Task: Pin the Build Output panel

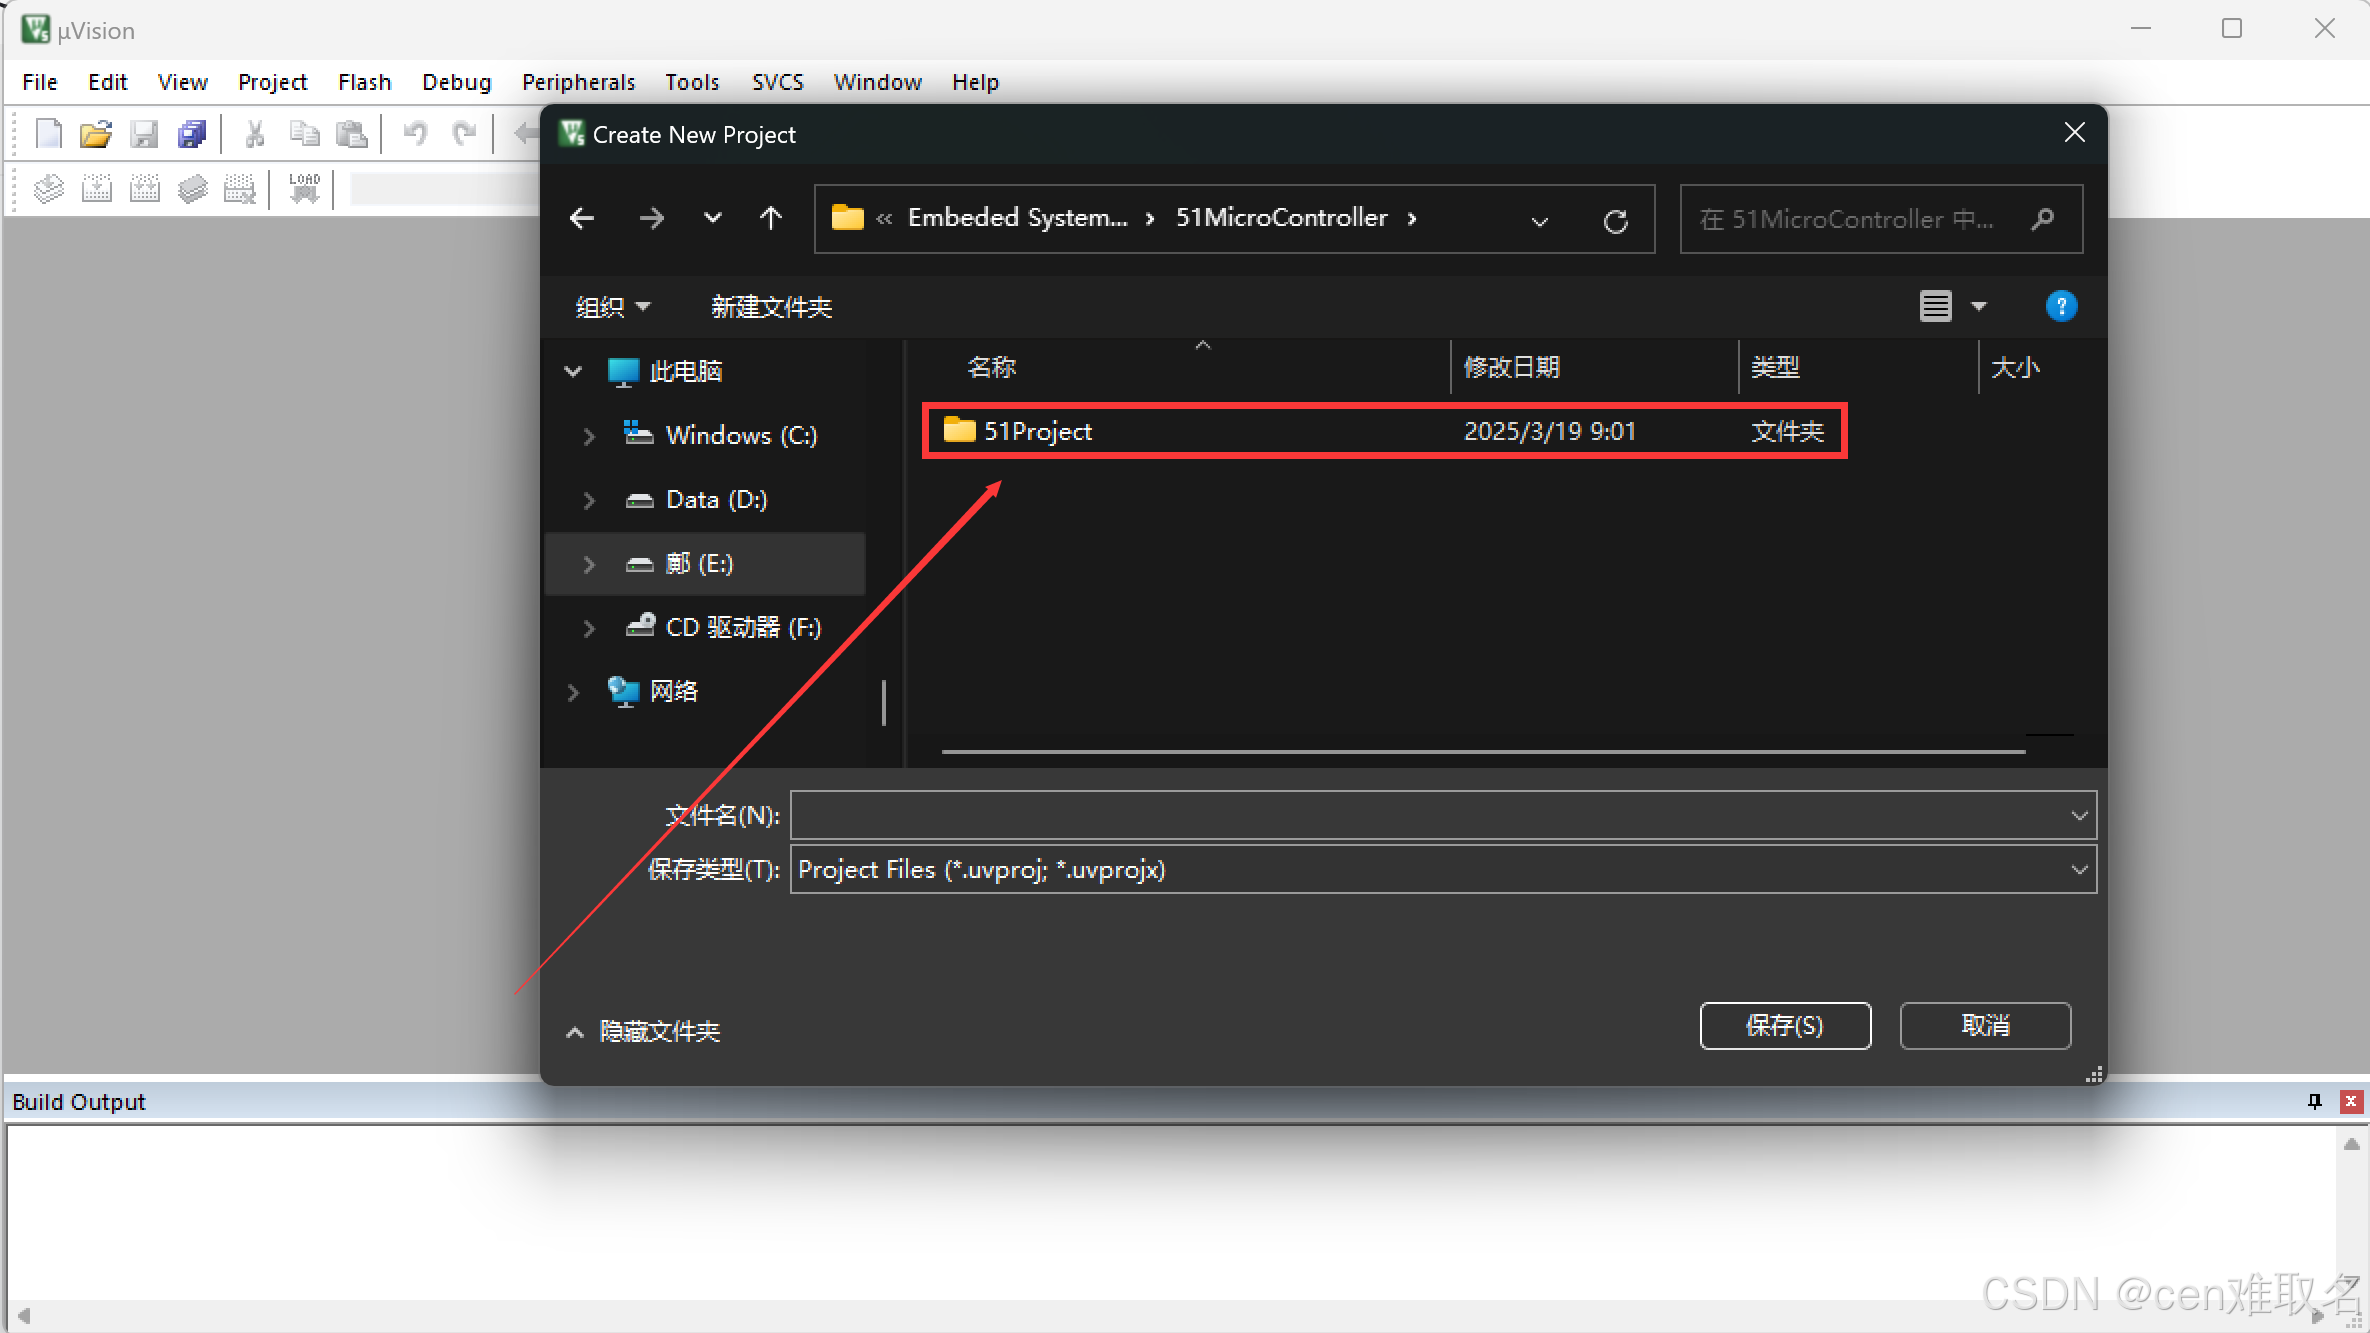Action: click(x=2314, y=1101)
